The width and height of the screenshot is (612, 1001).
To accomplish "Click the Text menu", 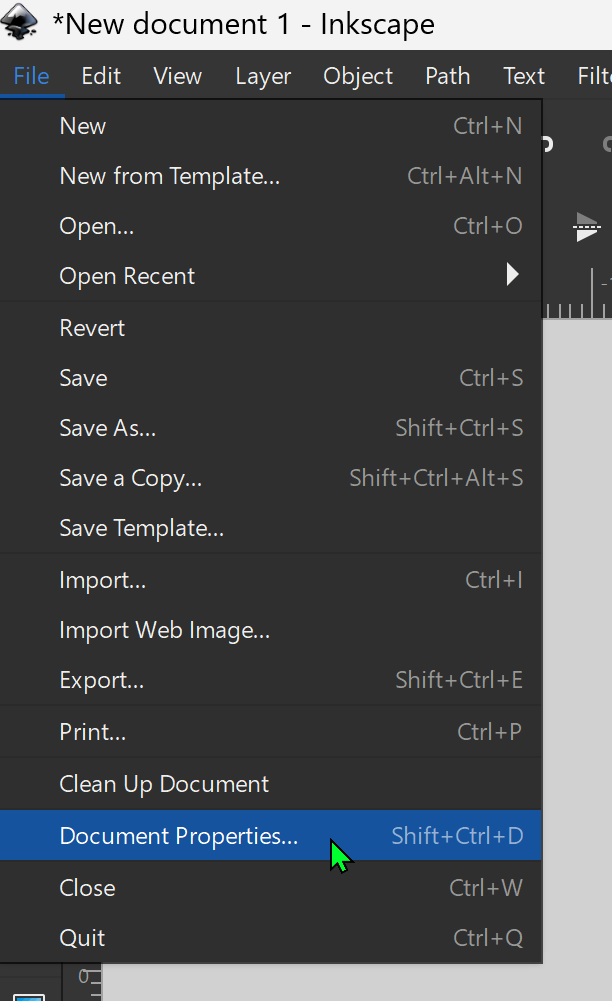I will pyautogui.click(x=523, y=75).
